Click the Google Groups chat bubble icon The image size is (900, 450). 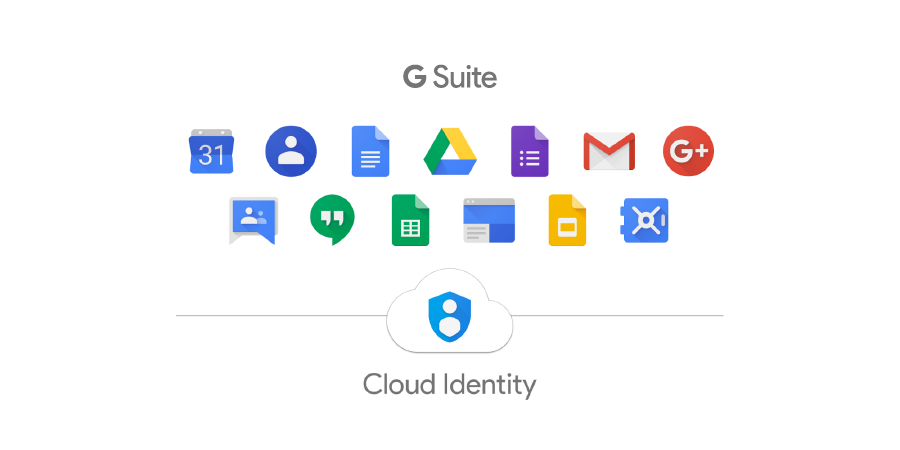click(x=253, y=221)
